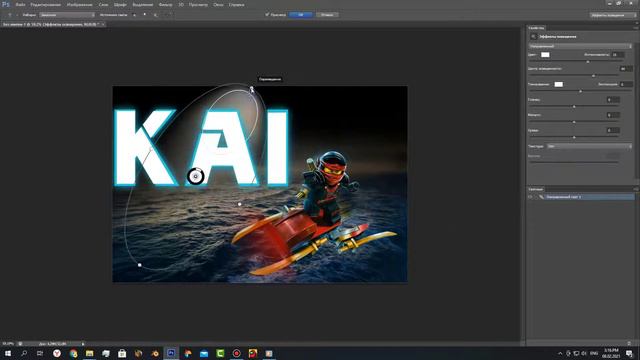Open the Фильтр menu

[x=165, y=5]
